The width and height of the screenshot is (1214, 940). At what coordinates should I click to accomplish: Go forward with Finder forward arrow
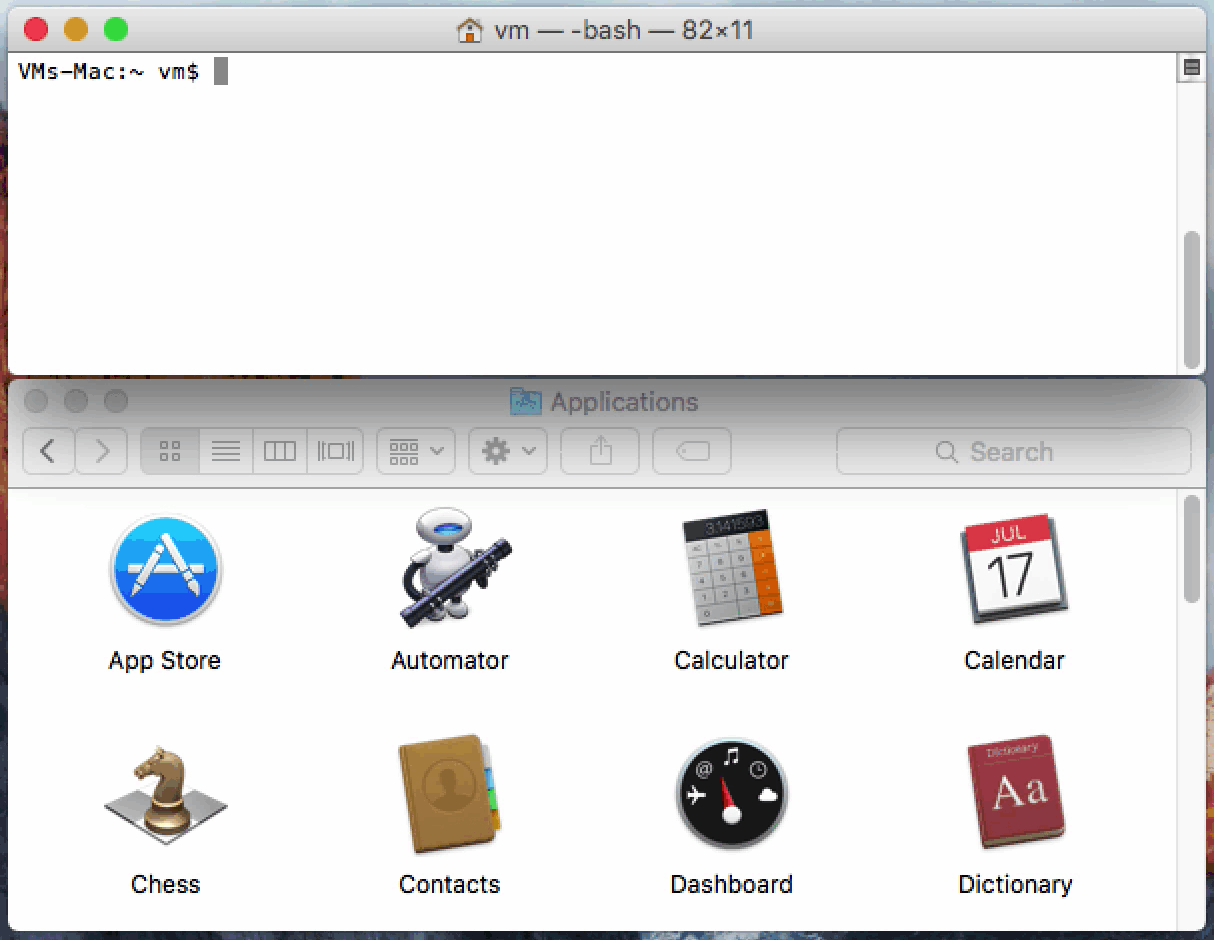pyautogui.click(x=101, y=452)
